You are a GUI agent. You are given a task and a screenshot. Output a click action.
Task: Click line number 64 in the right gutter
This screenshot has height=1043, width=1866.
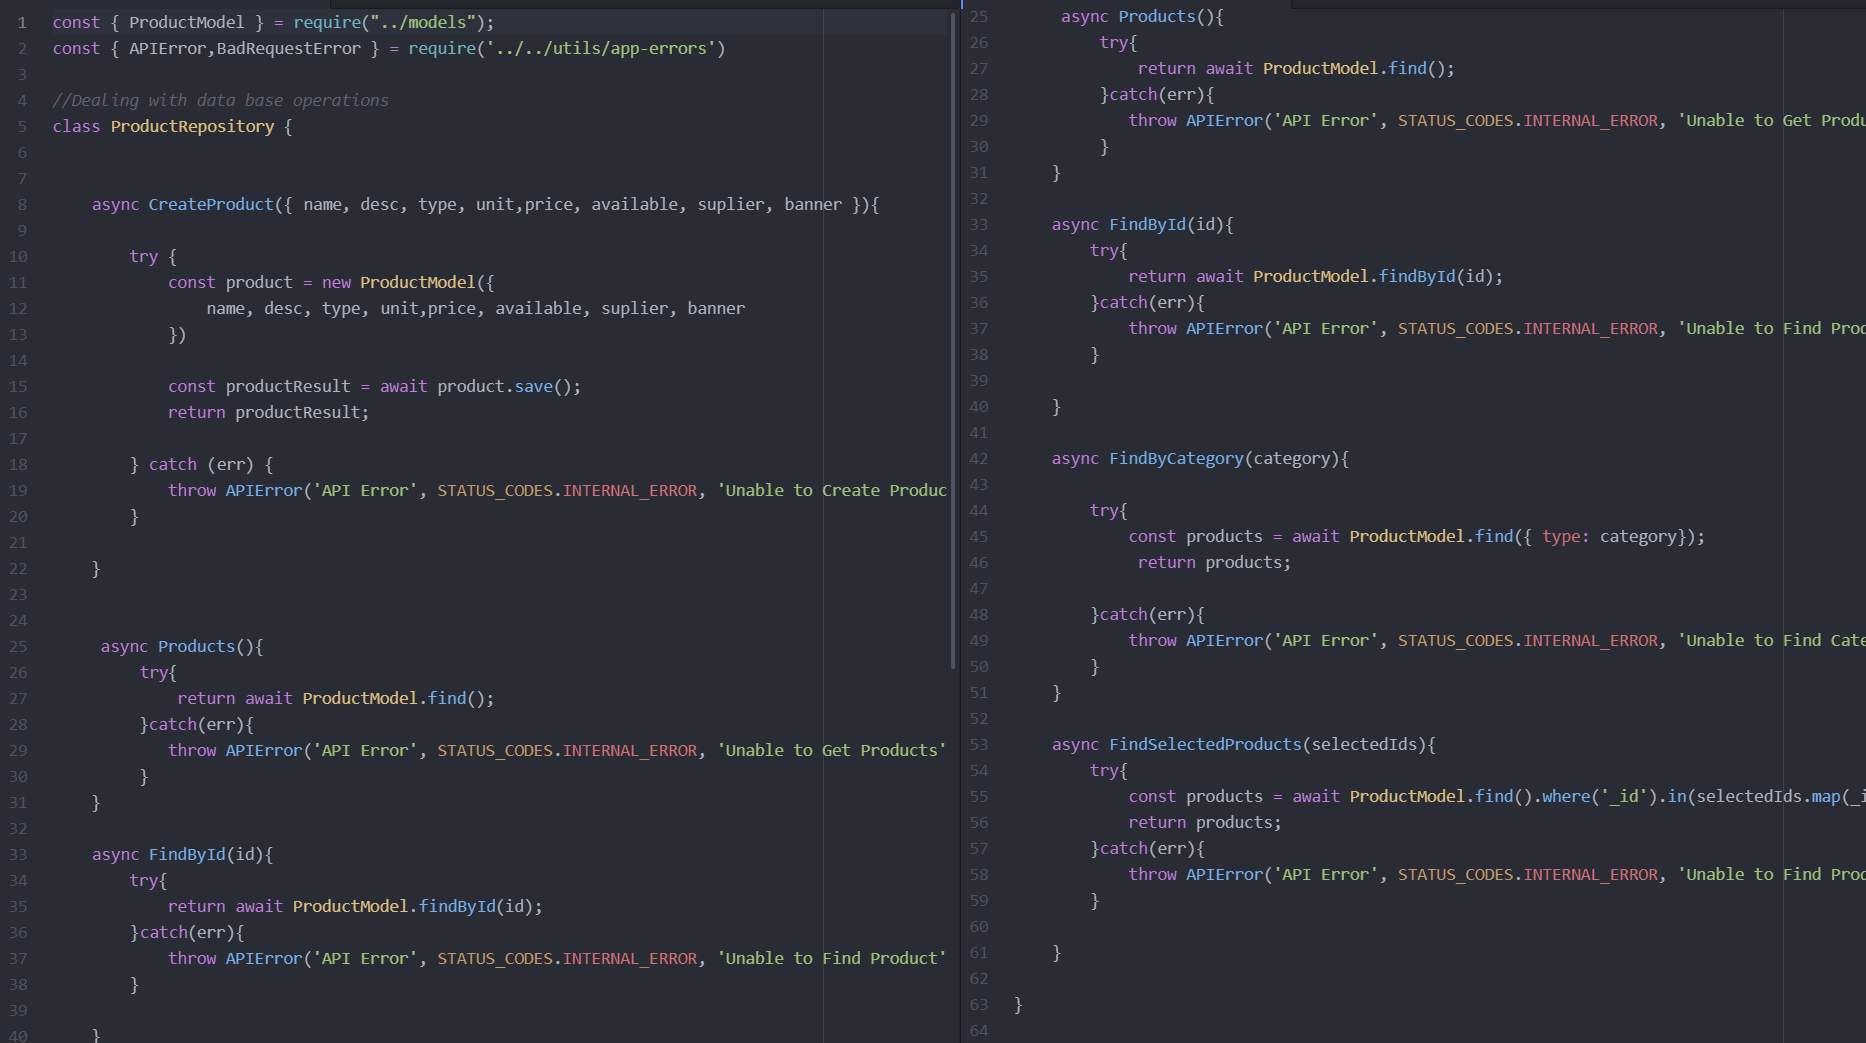click(x=979, y=1030)
